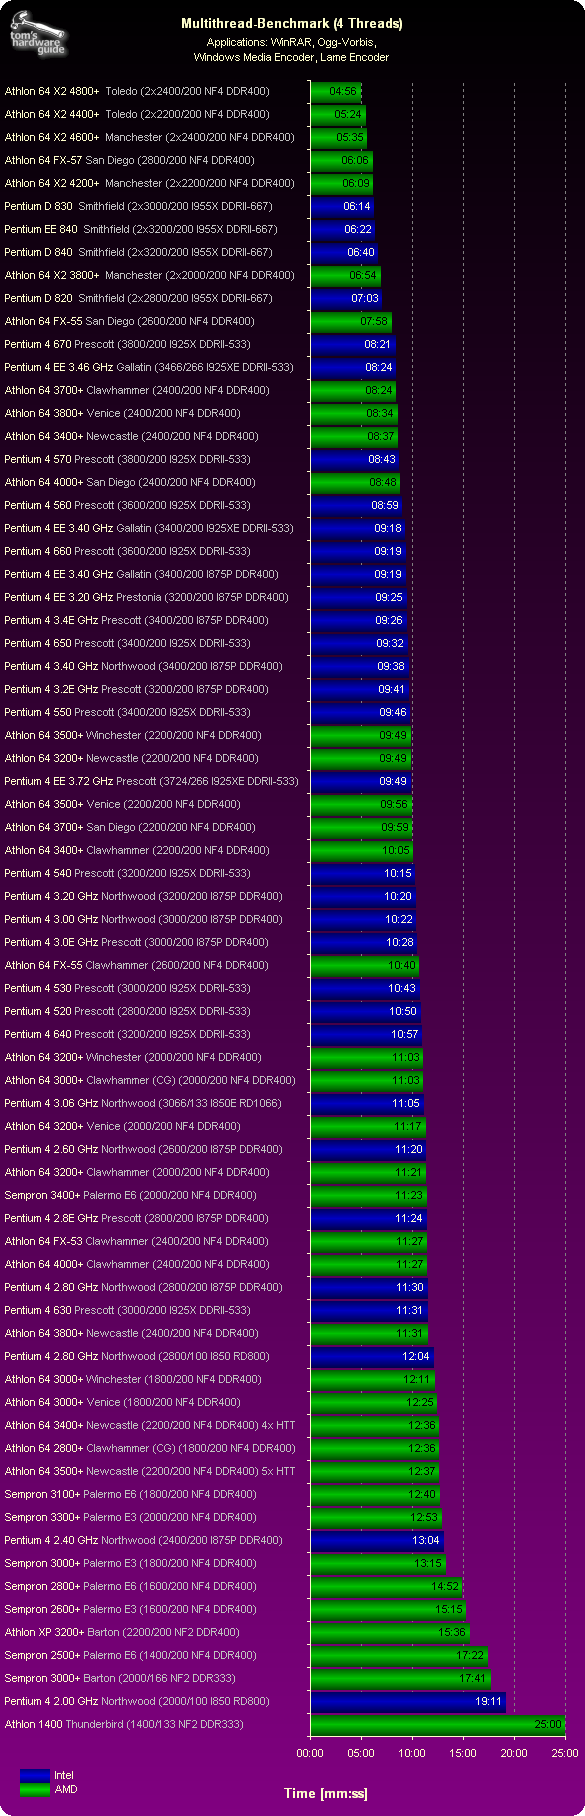Click the 'Multithread-Benchmark (4 Threads)' chart title
Viewport: 585px width, 1816px height.
(x=292, y=24)
